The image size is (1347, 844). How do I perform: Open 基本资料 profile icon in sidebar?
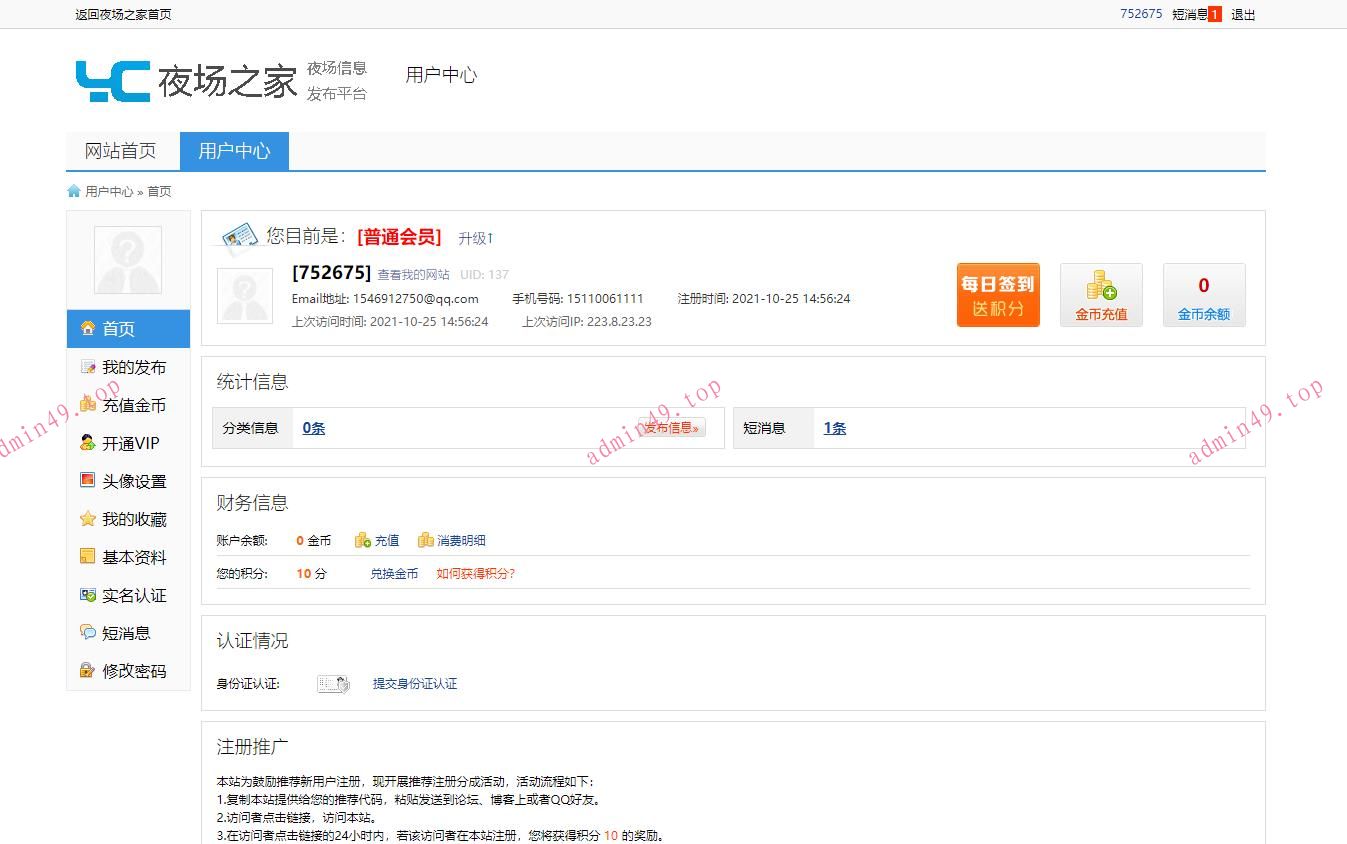tap(88, 557)
